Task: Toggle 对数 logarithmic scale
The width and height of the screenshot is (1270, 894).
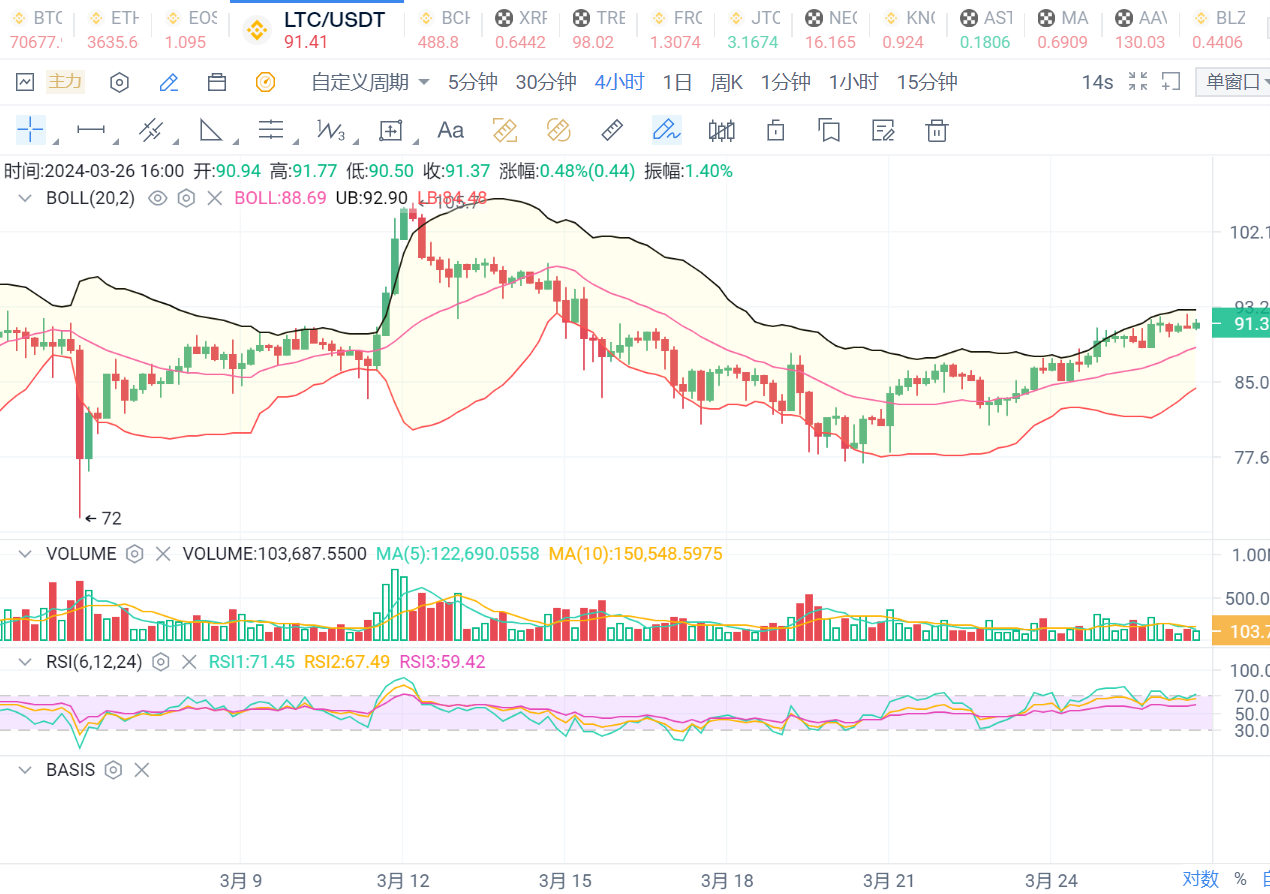Action: pyautogui.click(x=1200, y=878)
